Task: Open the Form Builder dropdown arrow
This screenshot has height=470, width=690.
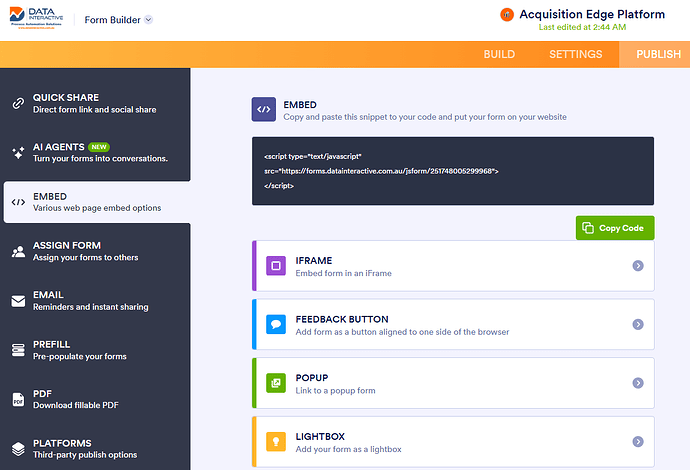Action: click(149, 19)
